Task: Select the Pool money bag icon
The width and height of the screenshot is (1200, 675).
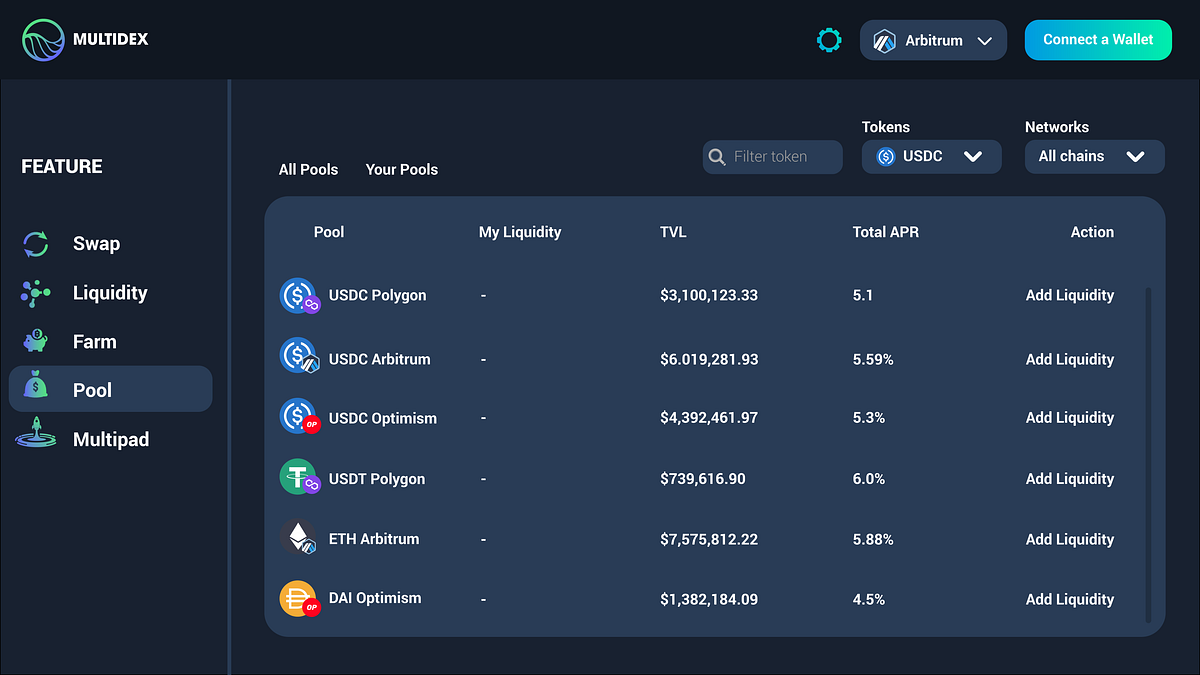Action: pos(35,389)
